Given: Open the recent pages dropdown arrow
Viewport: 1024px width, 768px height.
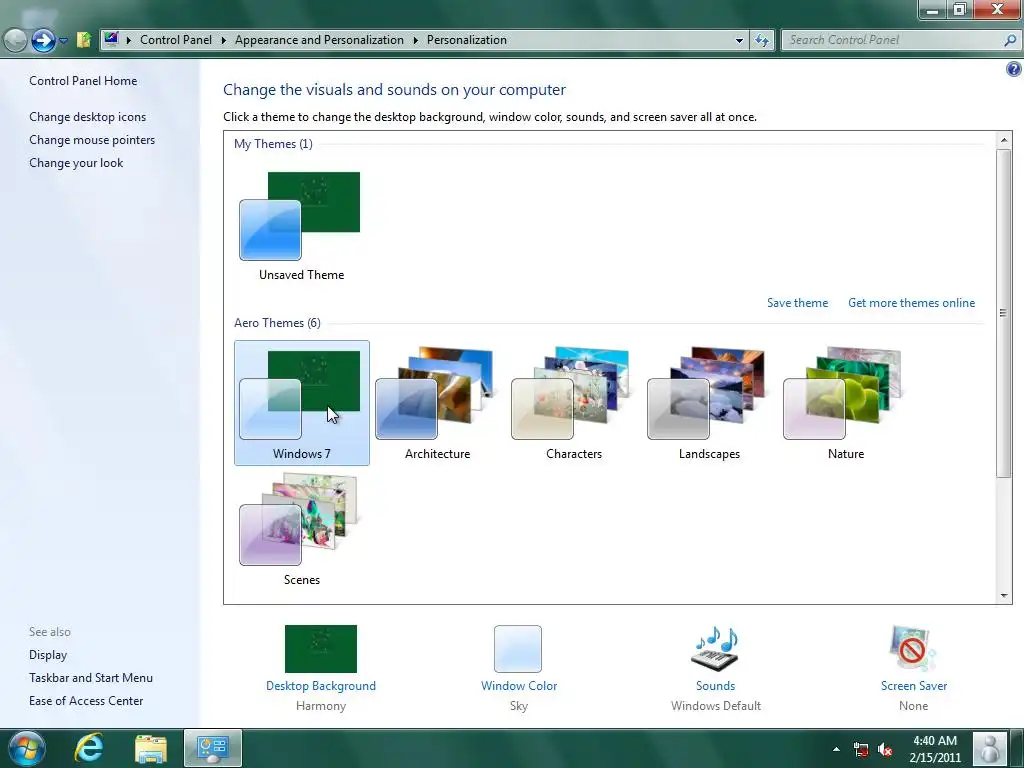Looking at the screenshot, I should (x=63, y=40).
